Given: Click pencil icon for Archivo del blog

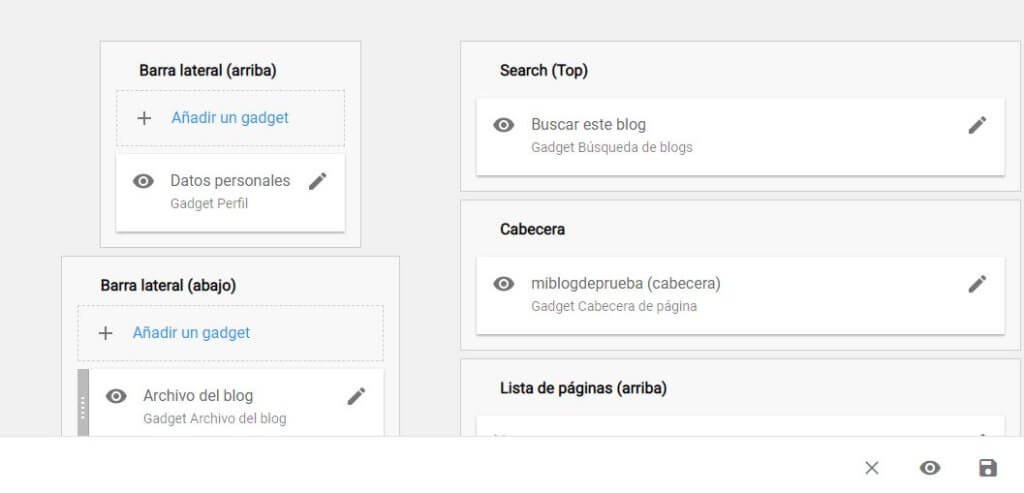Looking at the screenshot, I should [x=356, y=396].
